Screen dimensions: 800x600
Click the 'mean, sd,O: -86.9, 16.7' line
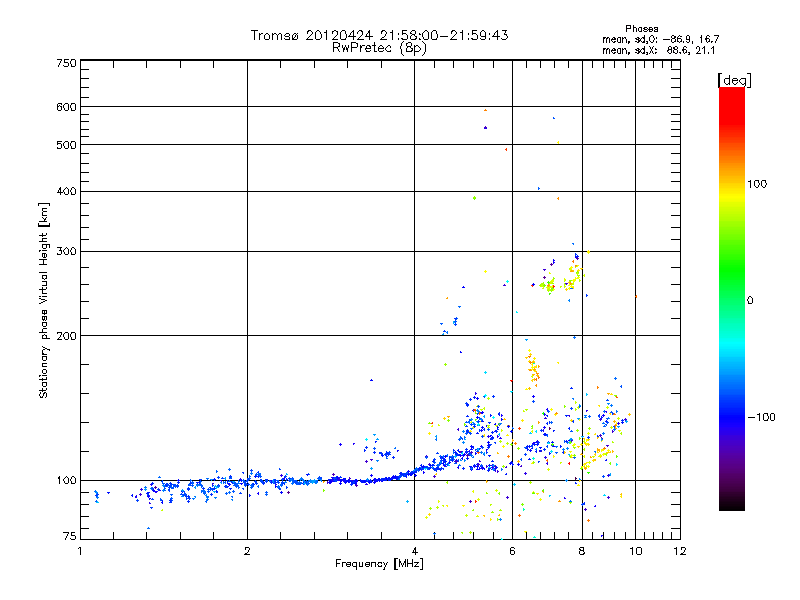(660, 39)
